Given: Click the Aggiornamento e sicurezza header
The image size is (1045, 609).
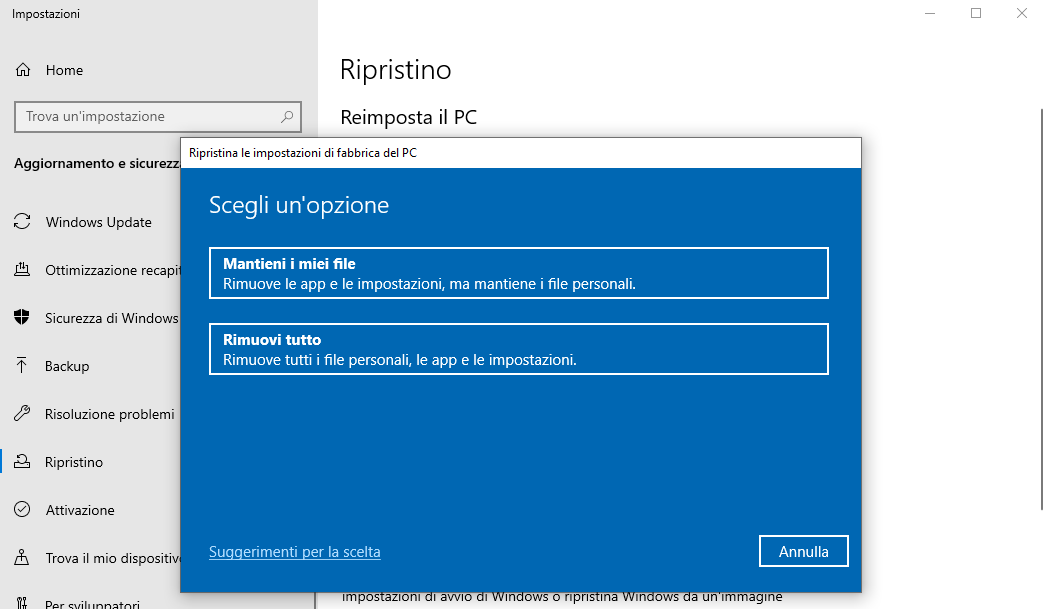Looking at the screenshot, I should coord(93,162).
